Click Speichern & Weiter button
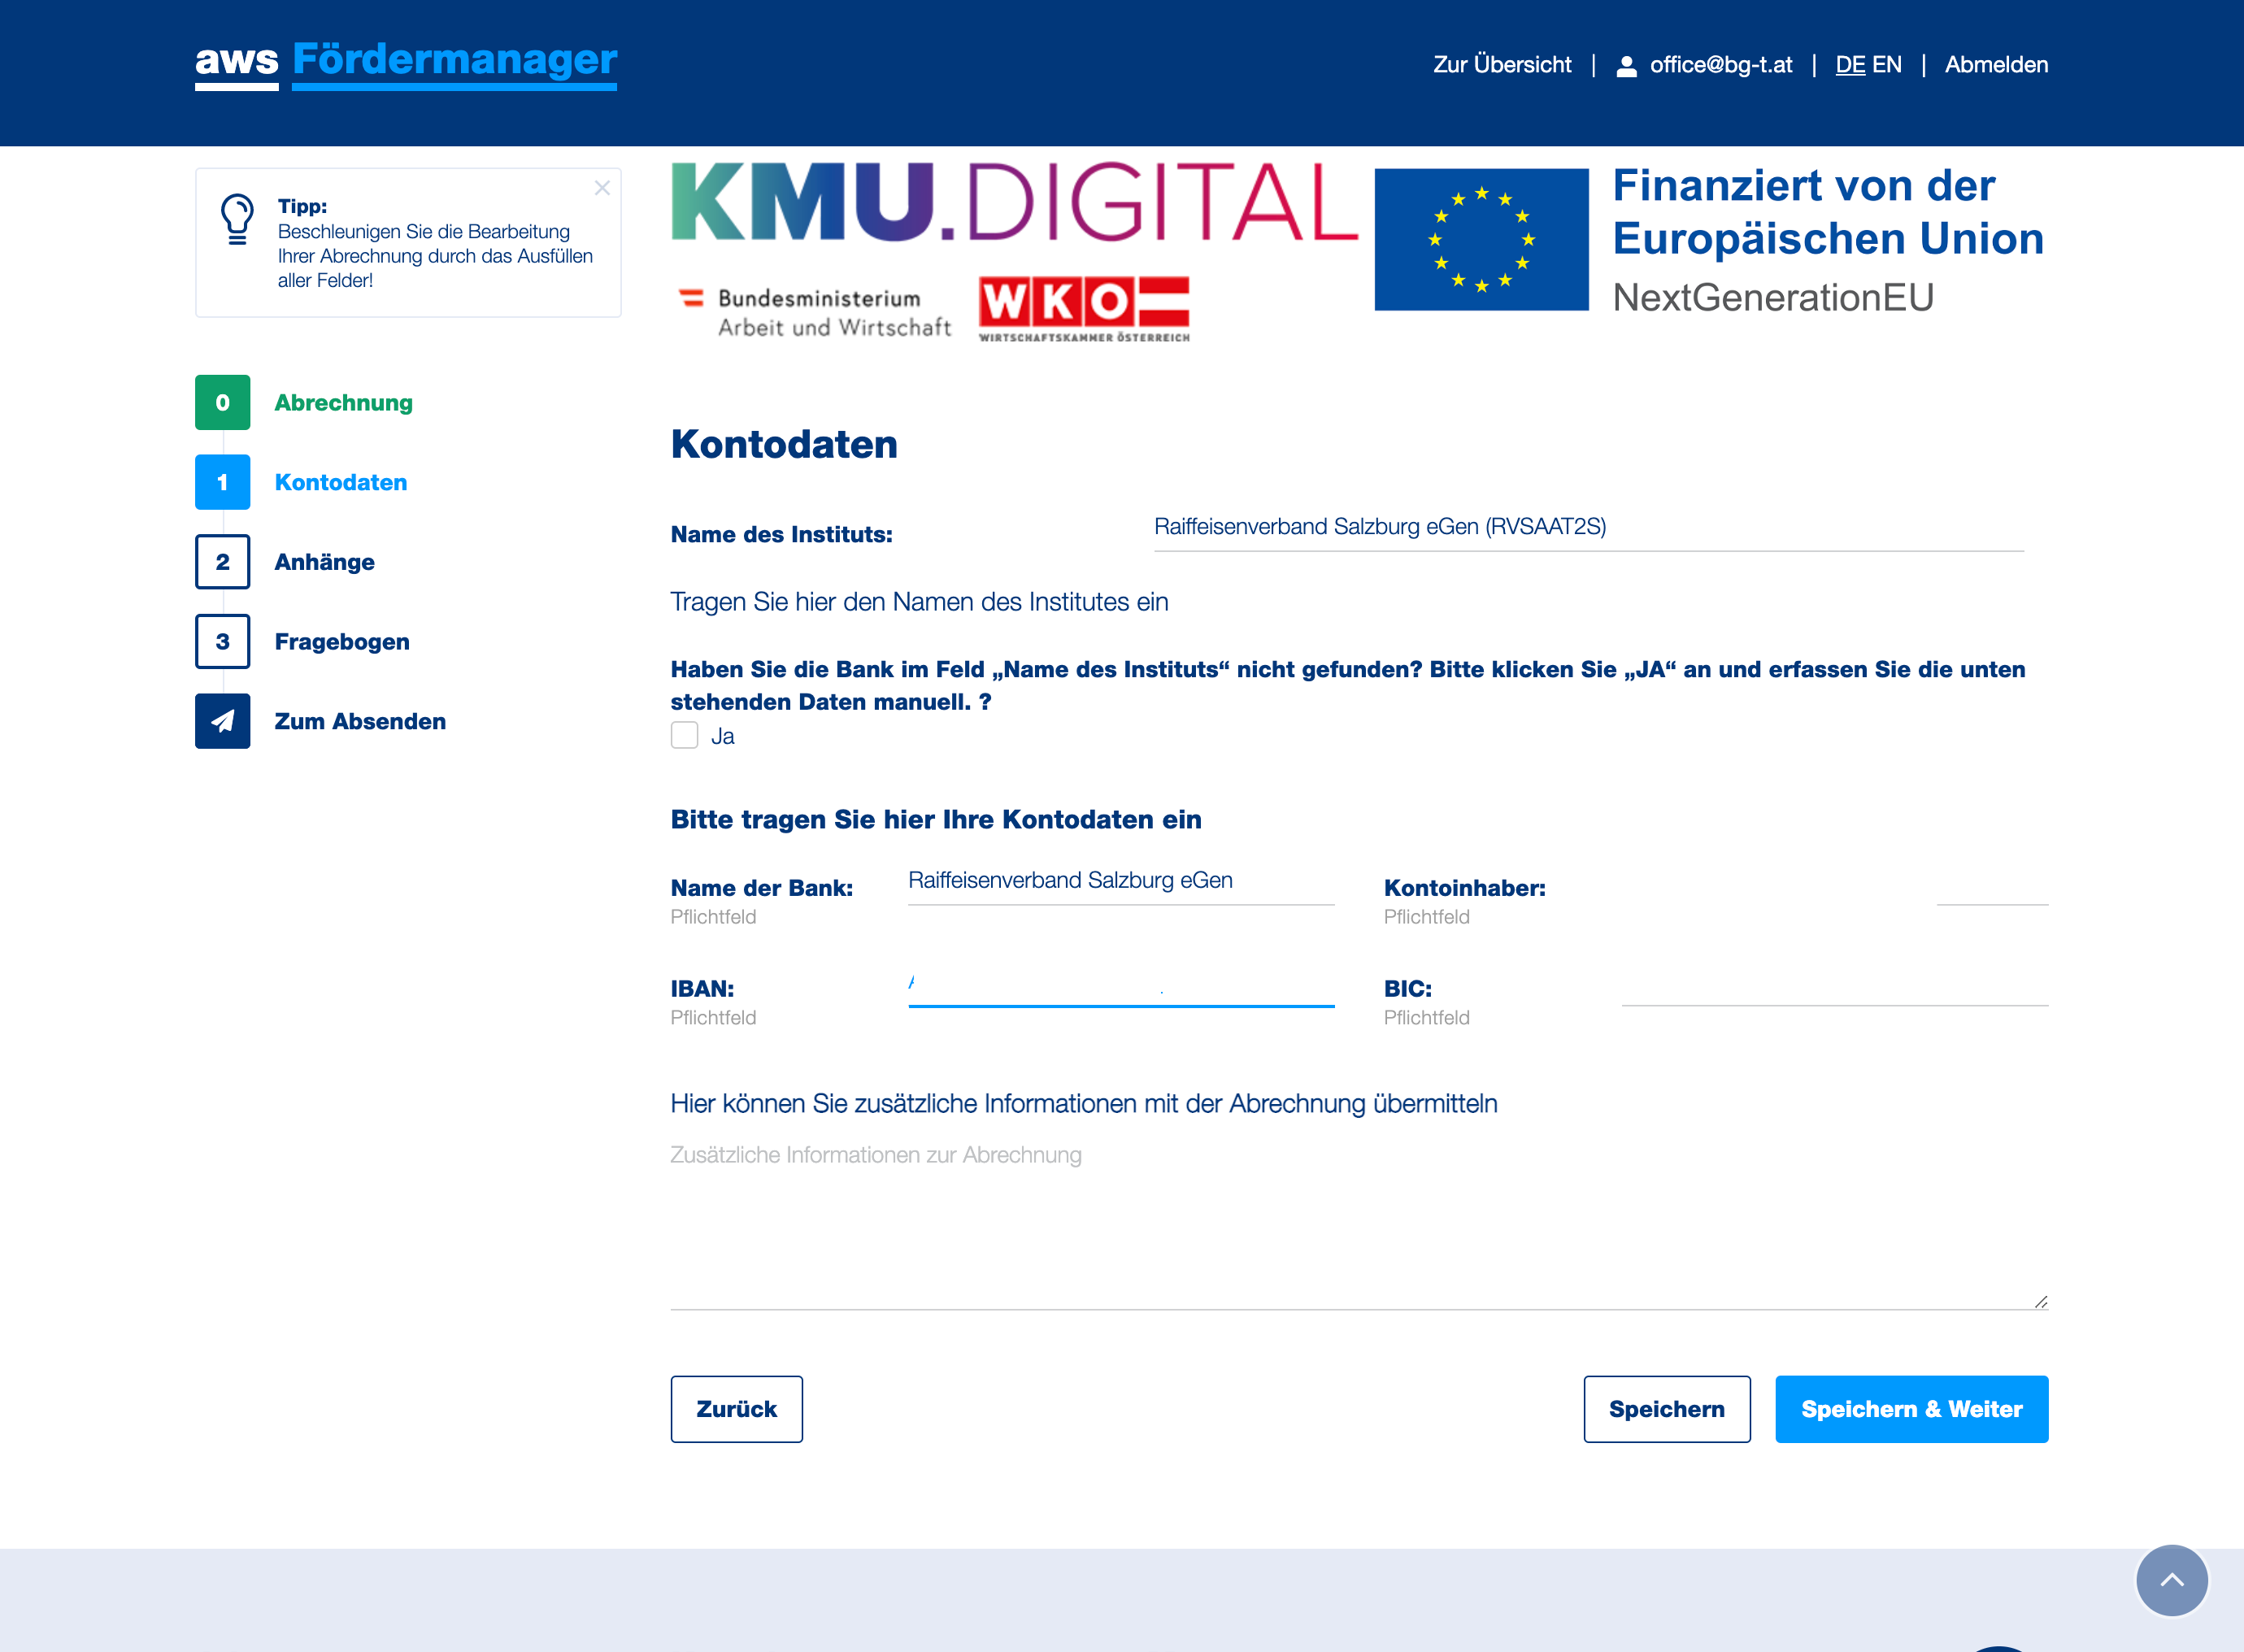Screen dimensions: 2244x1652 [1911, 1409]
